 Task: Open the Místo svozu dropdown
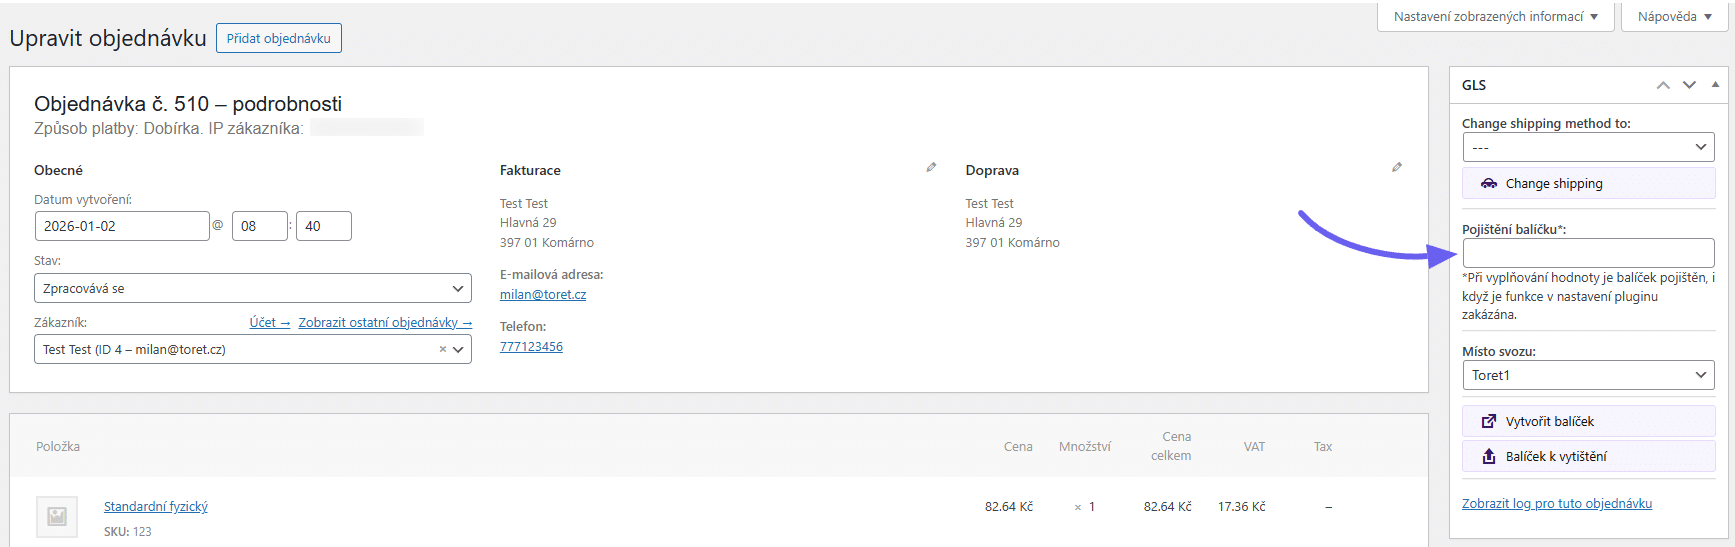pos(1588,375)
